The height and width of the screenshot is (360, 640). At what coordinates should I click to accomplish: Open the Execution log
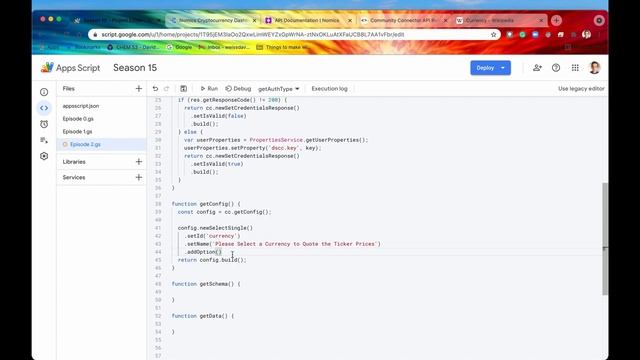point(329,89)
